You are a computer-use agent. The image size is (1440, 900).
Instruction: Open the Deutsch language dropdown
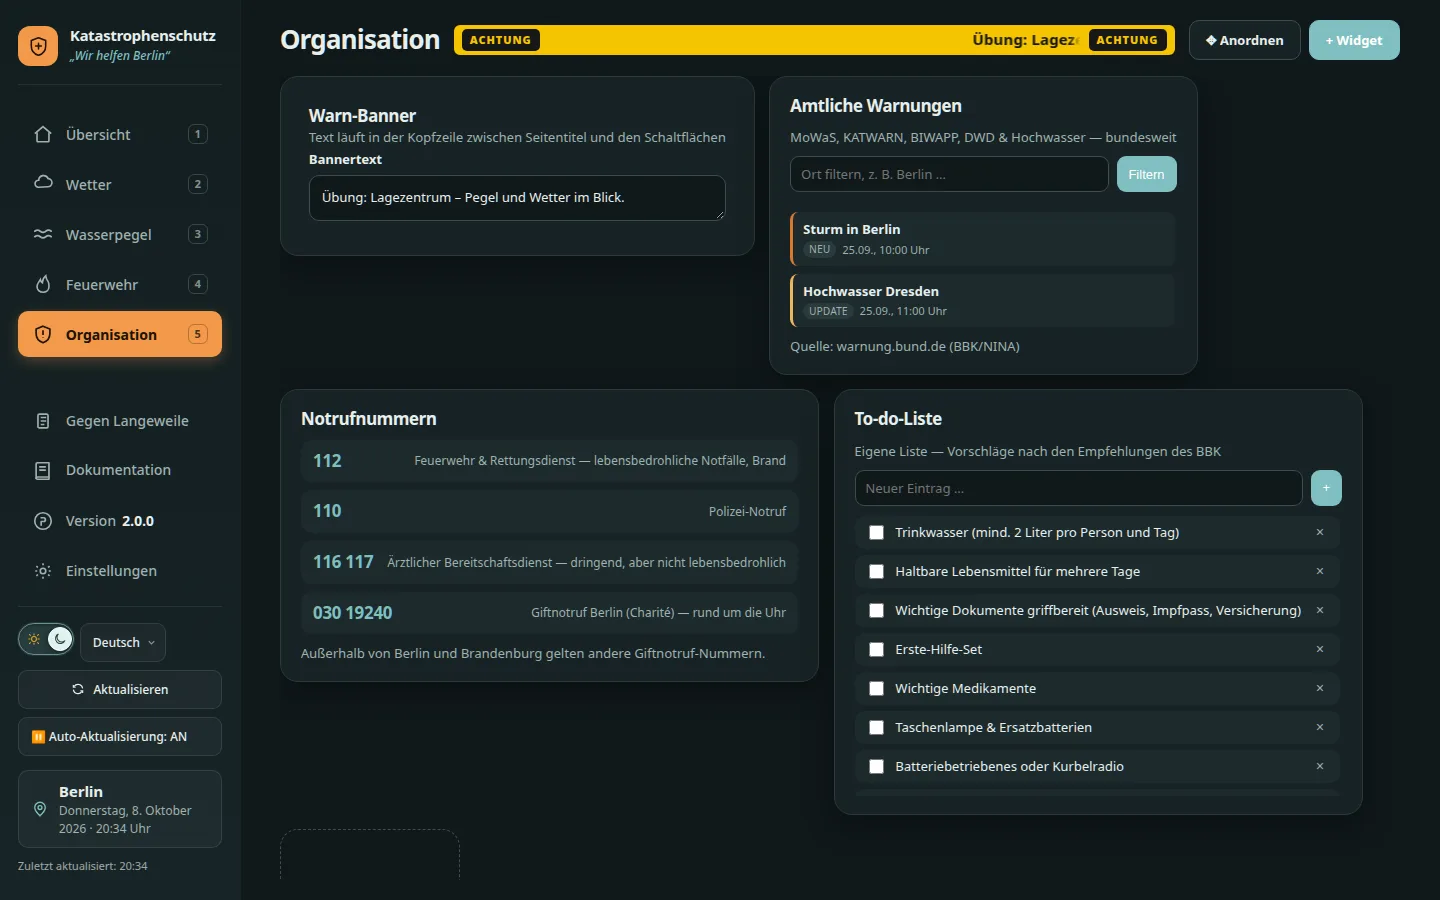click(123, 642)
